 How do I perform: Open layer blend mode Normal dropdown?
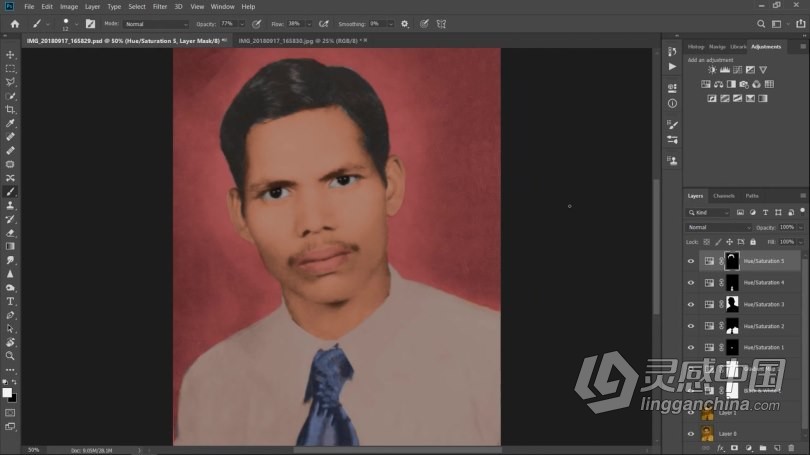click(x=719, y=227)
